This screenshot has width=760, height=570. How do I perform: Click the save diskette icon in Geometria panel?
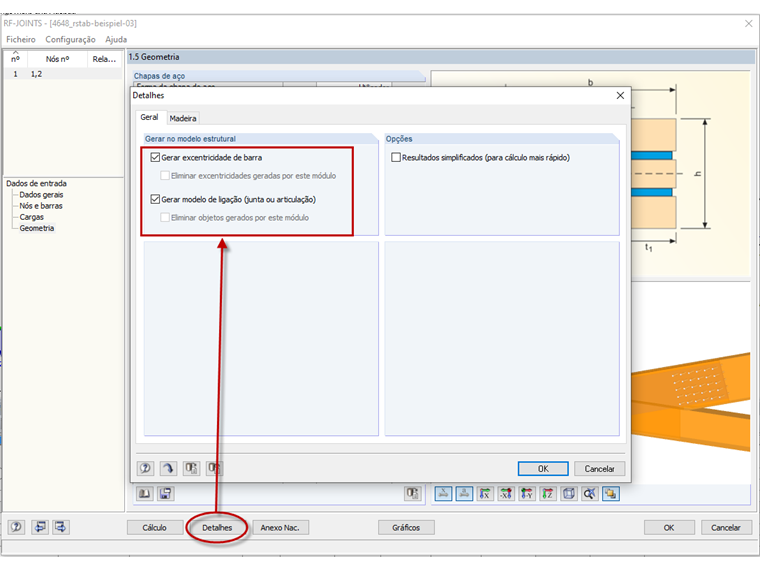pos(165,494)
